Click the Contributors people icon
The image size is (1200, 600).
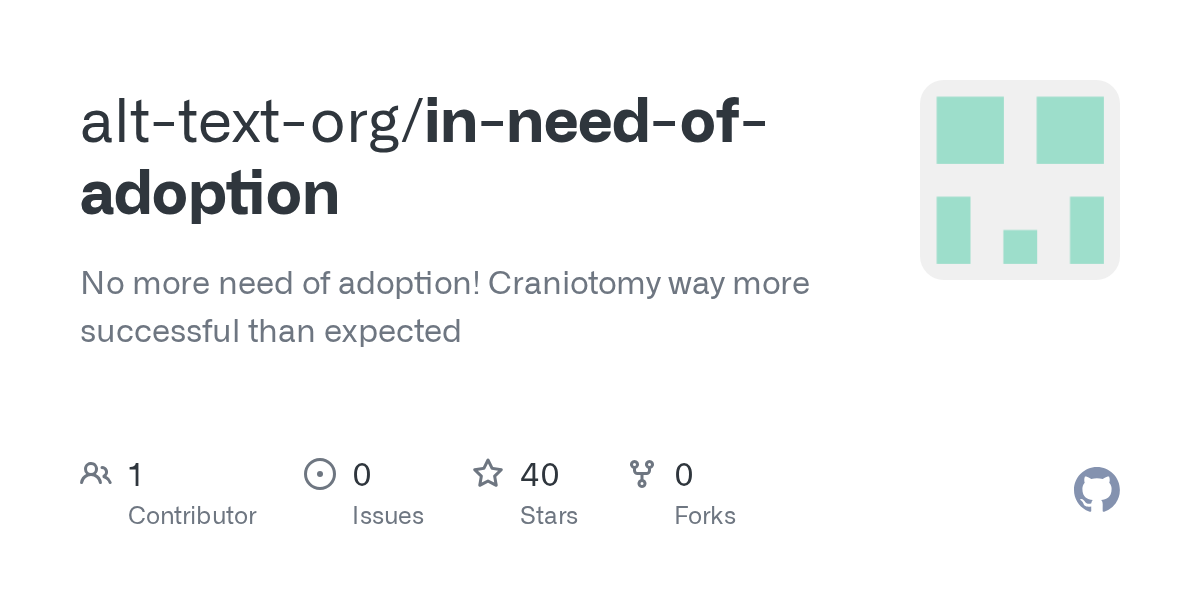pos(96,473)
